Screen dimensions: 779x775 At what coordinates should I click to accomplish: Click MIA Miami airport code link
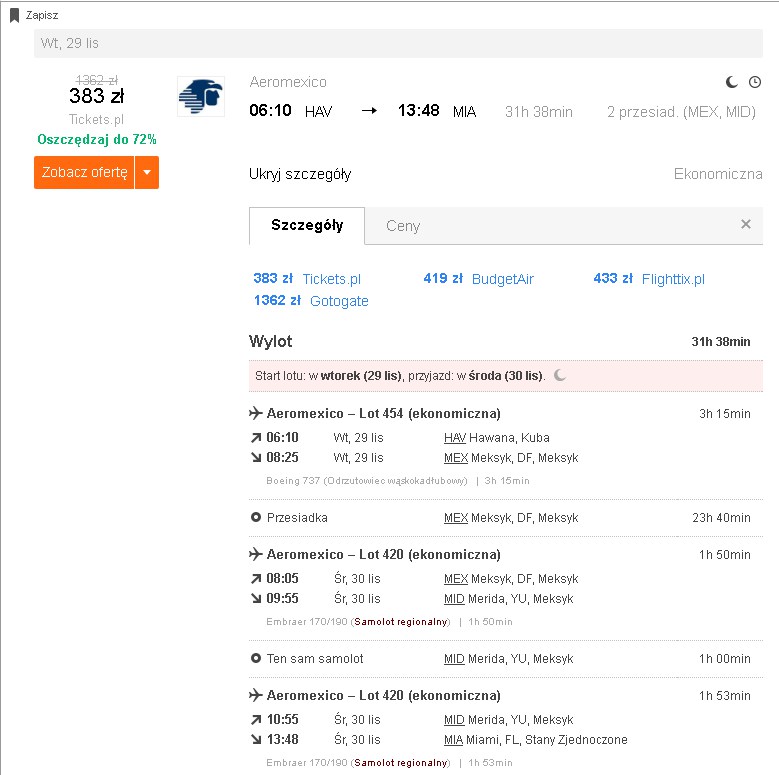coord(453,740)
